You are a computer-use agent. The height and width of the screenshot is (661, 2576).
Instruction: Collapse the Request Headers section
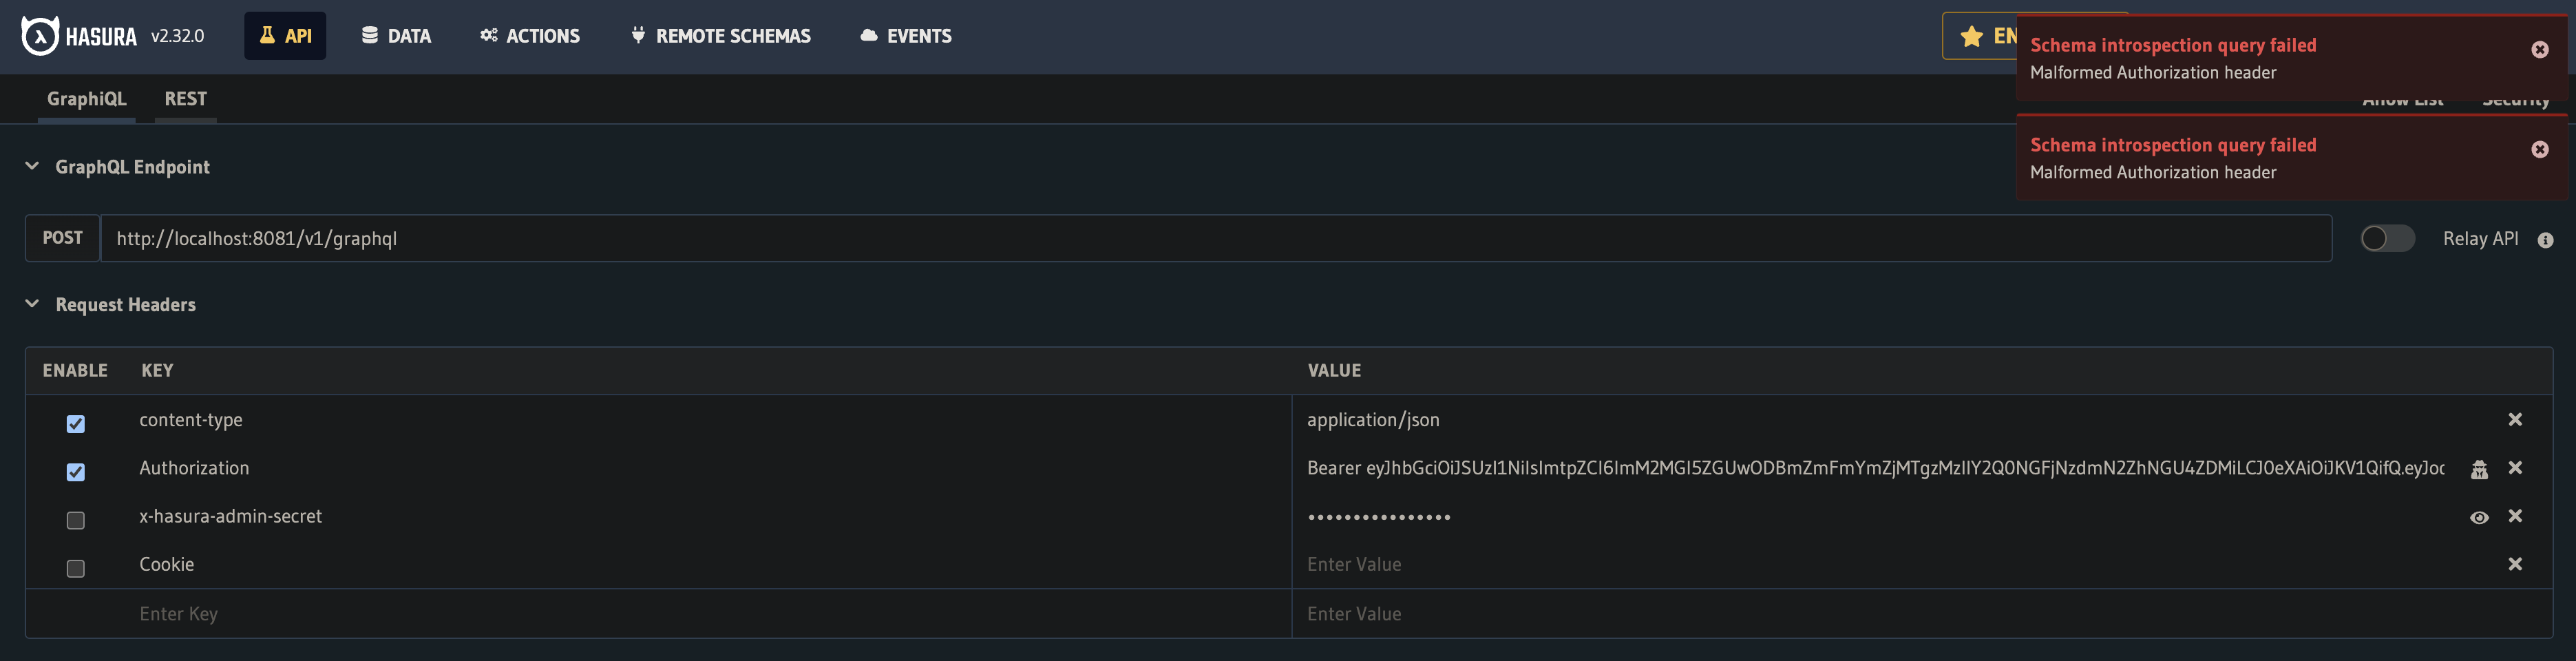coord(31,304)
